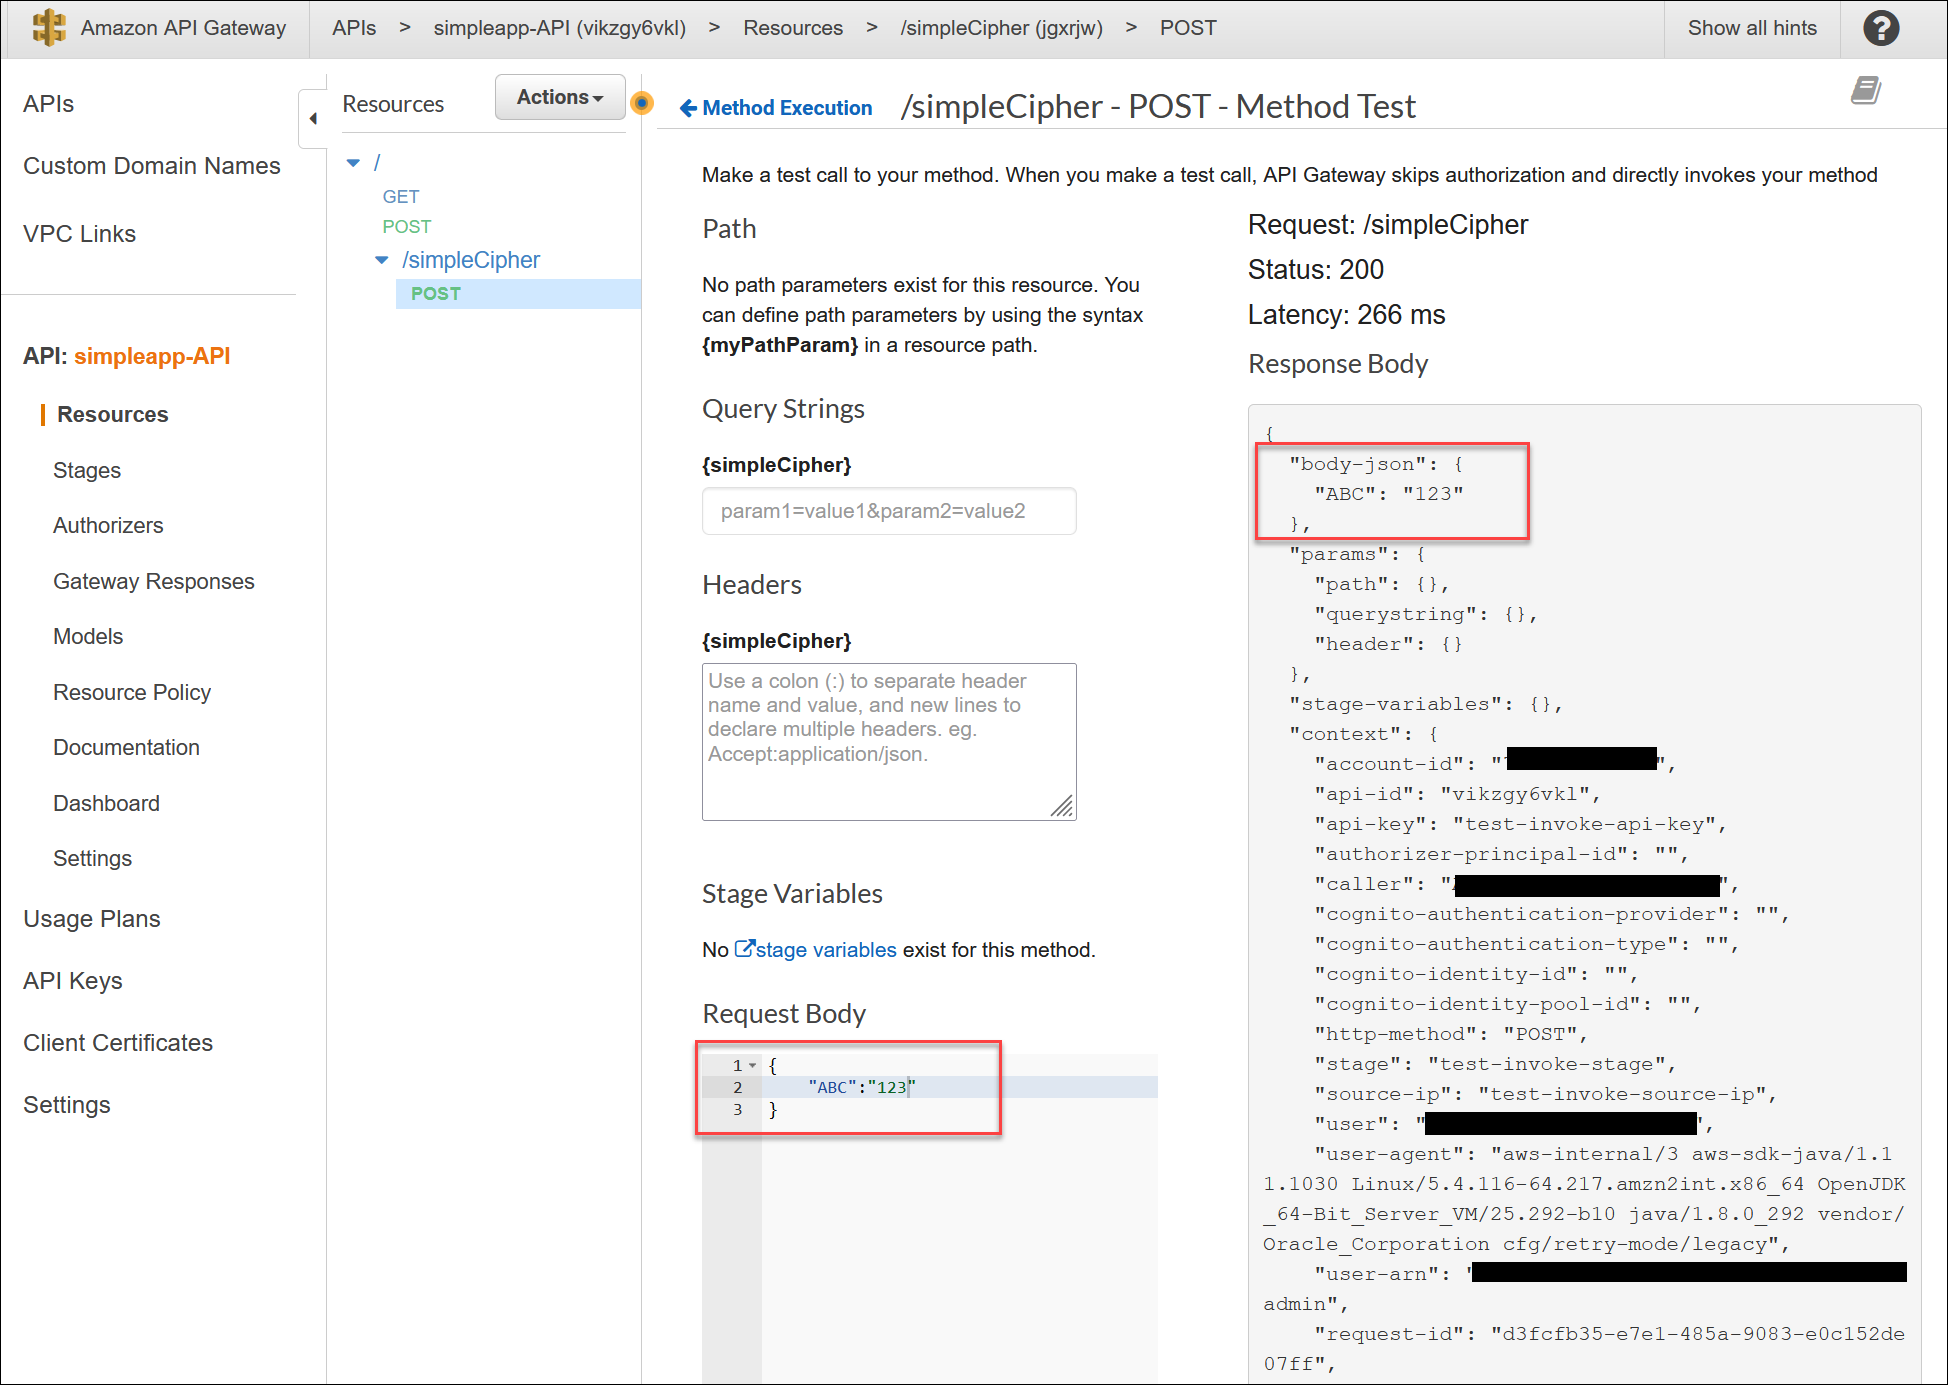
Task: Click the simpleapp-API breadcrumb
Action: [x=559, y=28]
